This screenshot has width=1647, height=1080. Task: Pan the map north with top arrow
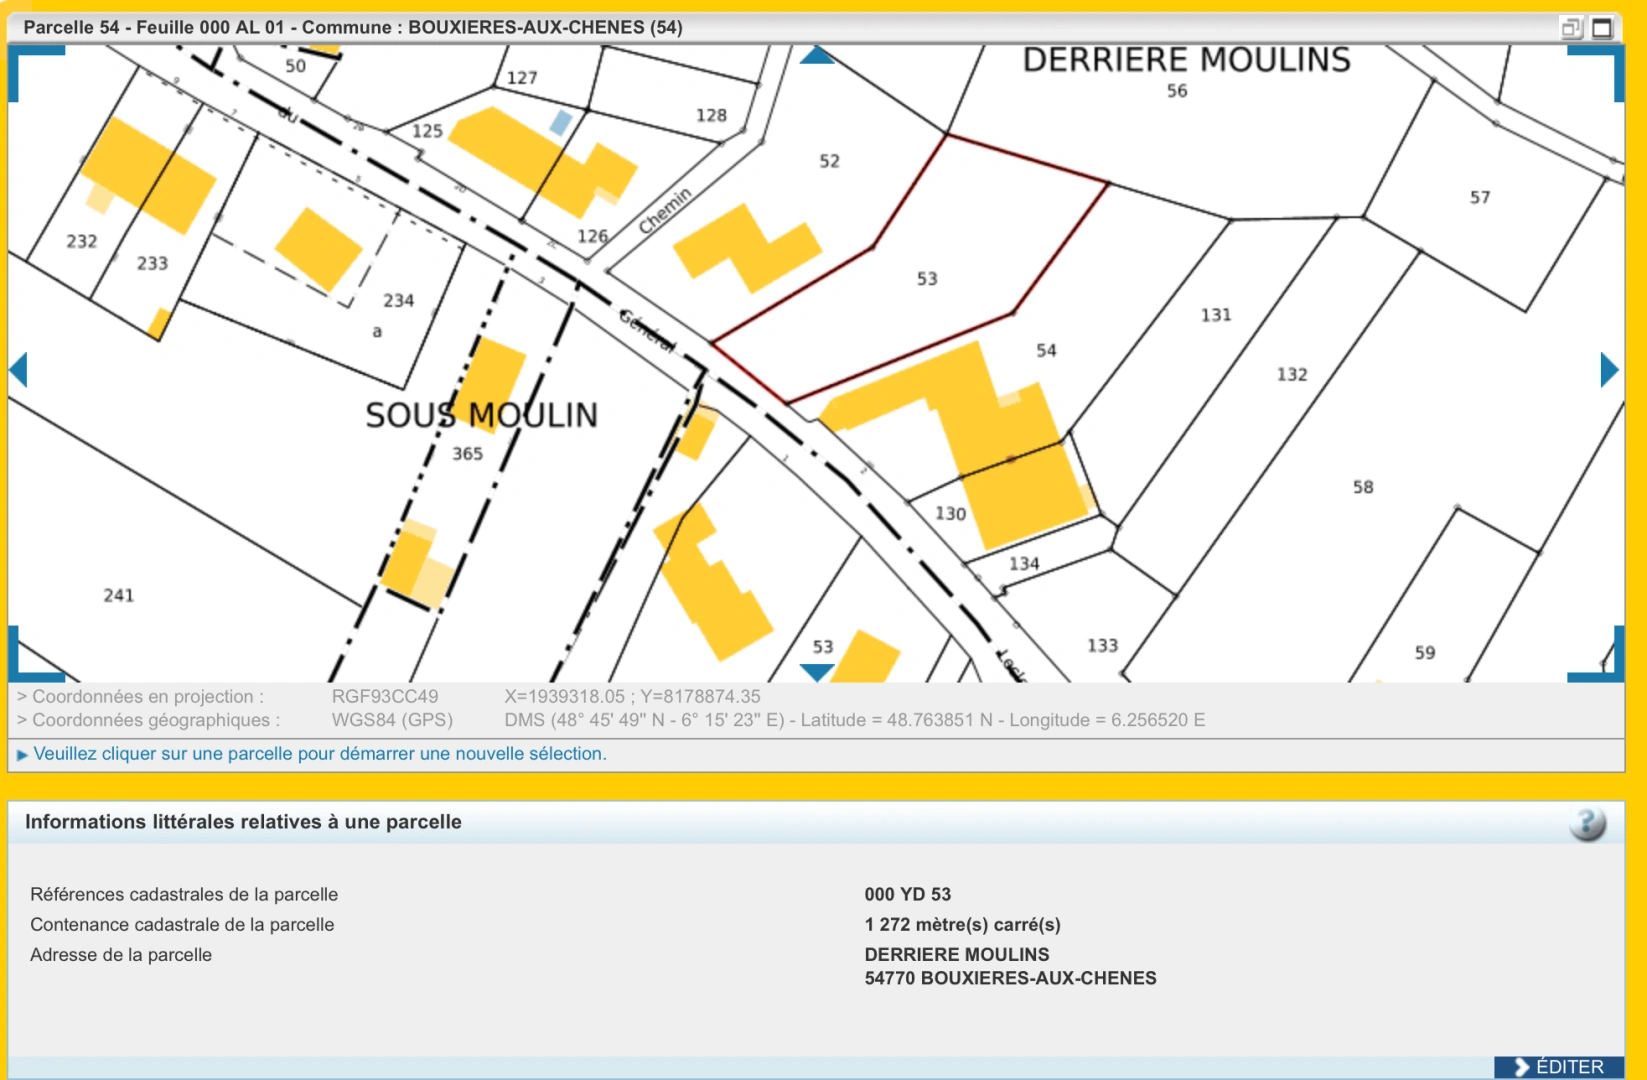point(817,56)
